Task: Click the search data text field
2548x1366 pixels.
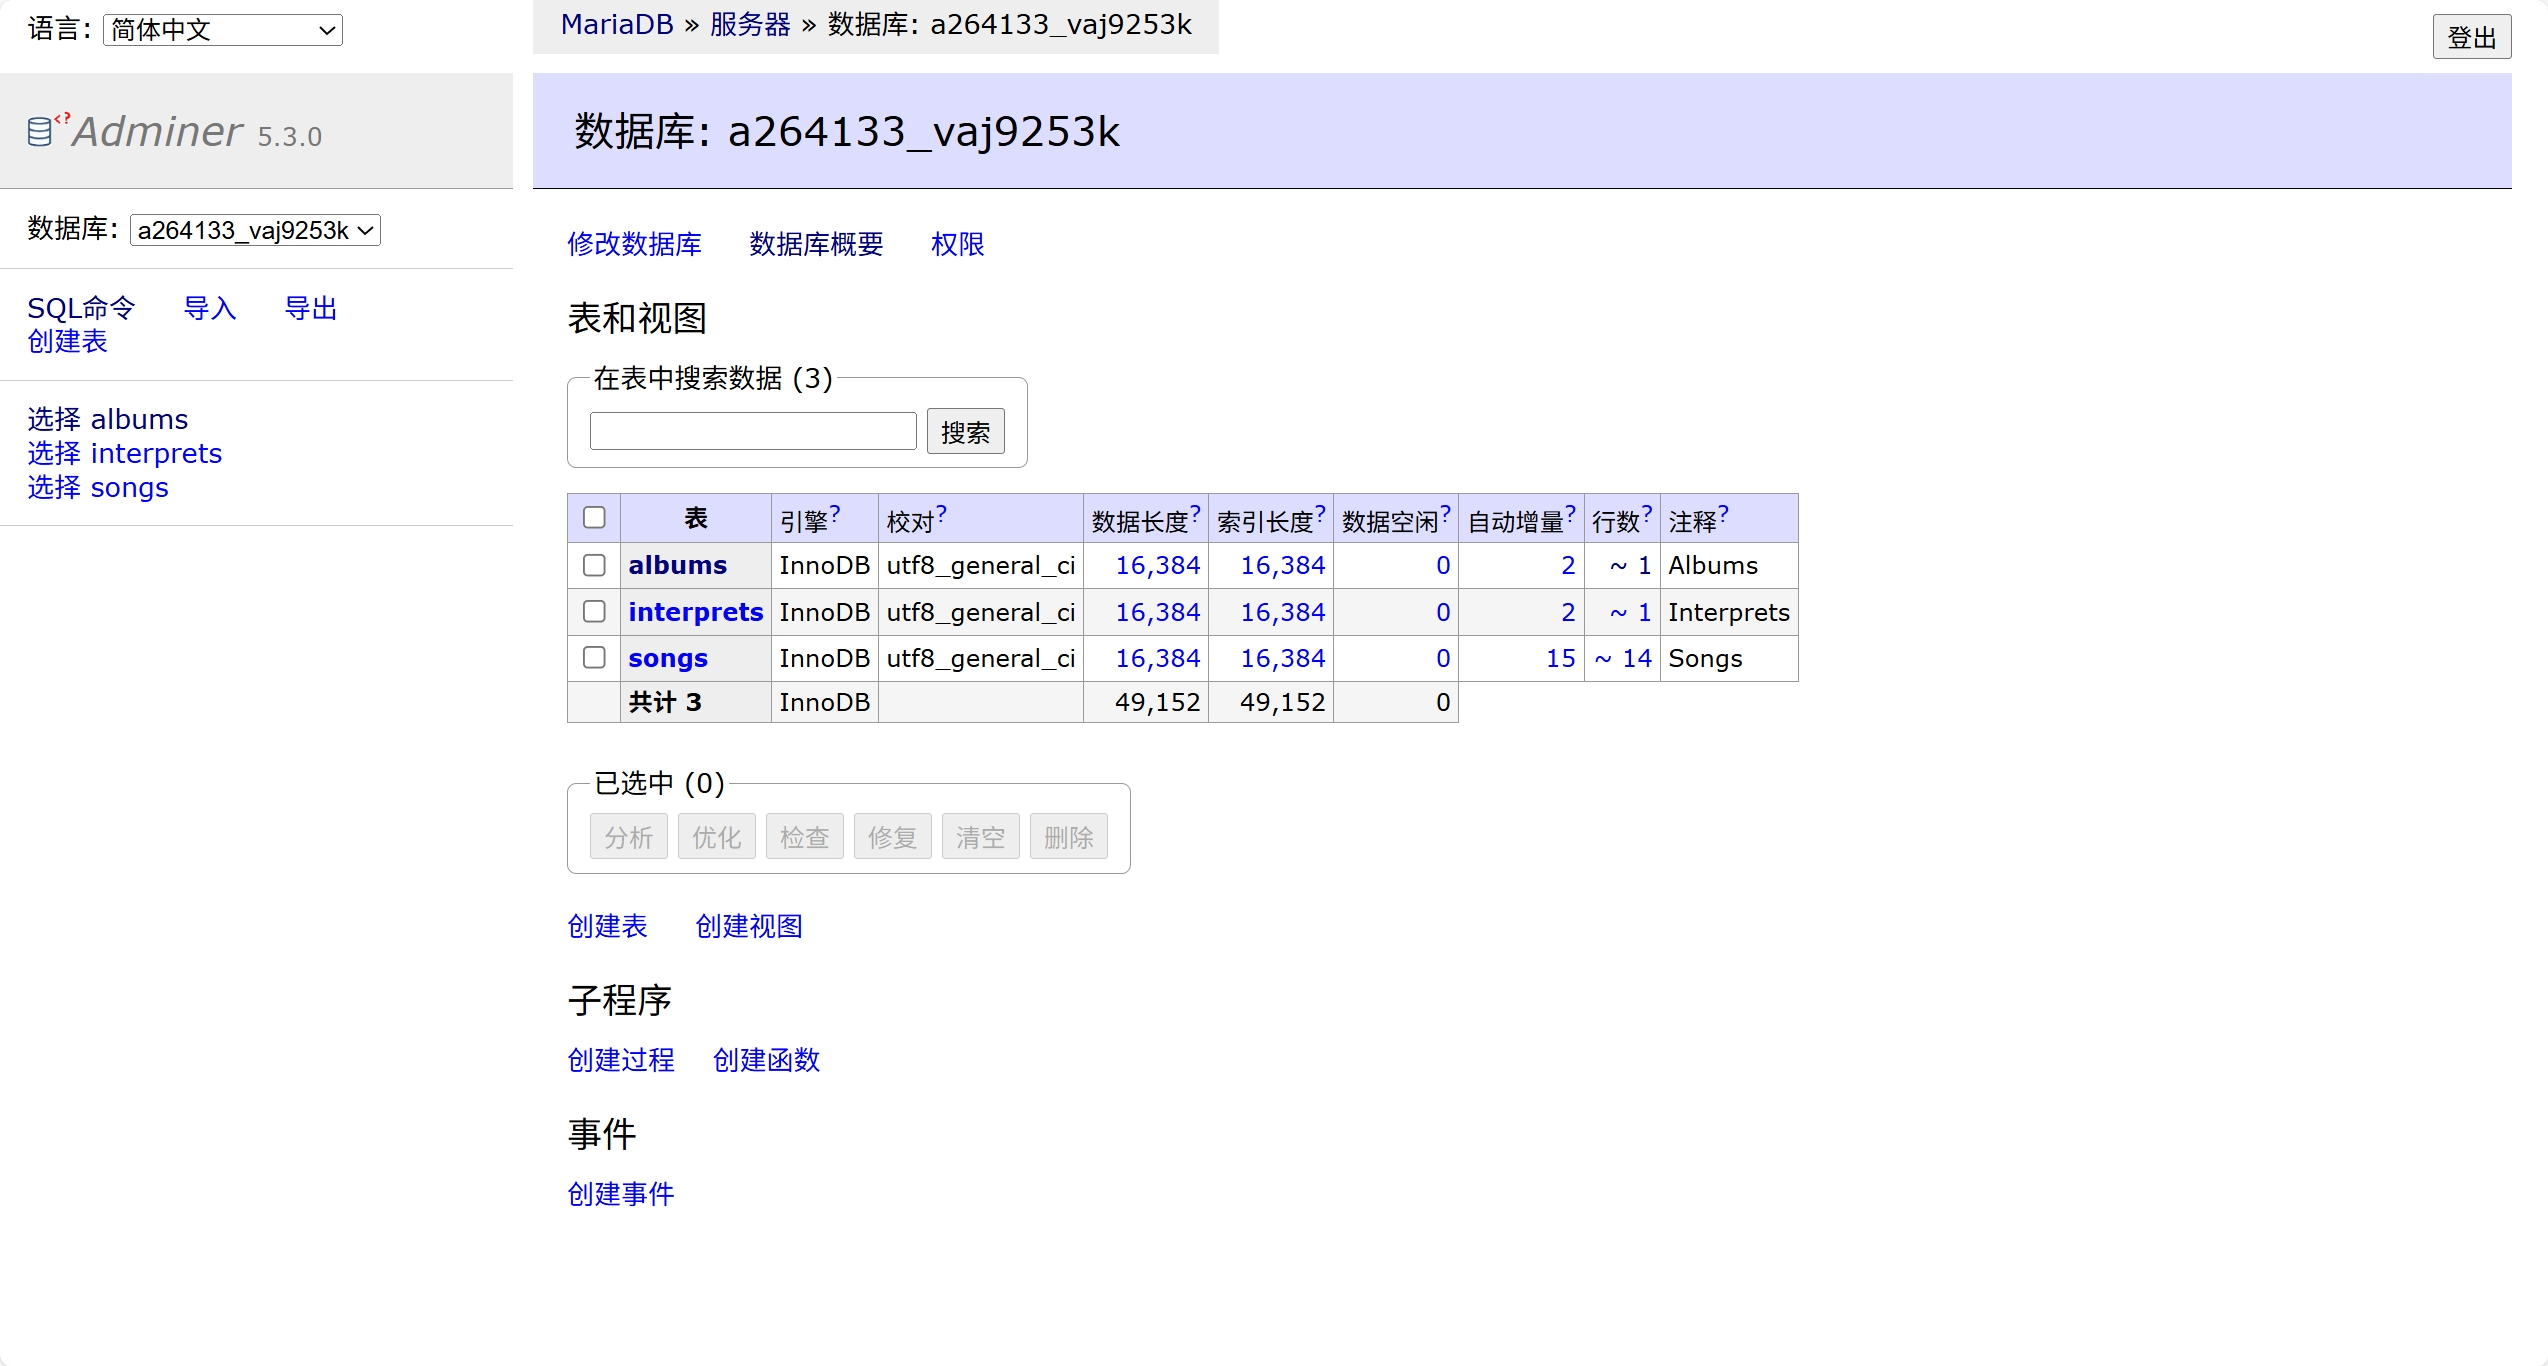Action: point(752,431)
